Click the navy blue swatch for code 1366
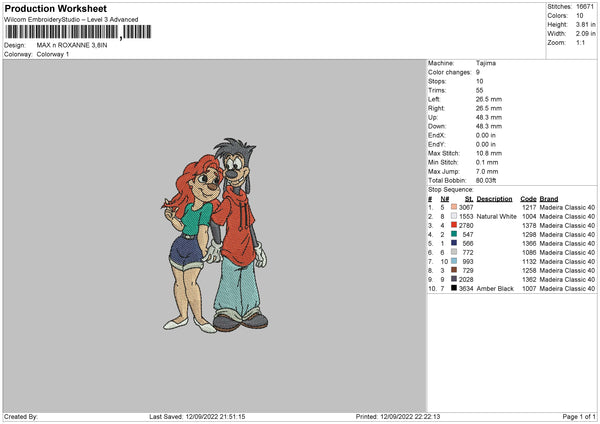Screen dimensions: 600x424 (x=454, y=243)
